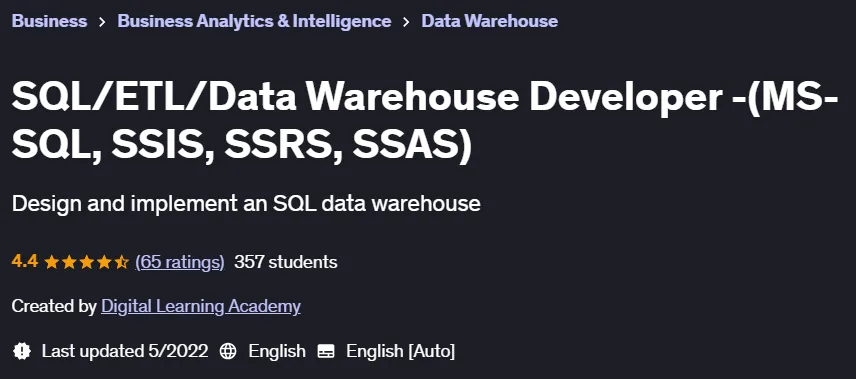Image resolution: width=856 pixels, height=379 pixels.
Task: Click the second rating star
Action: tap(69, 262)
